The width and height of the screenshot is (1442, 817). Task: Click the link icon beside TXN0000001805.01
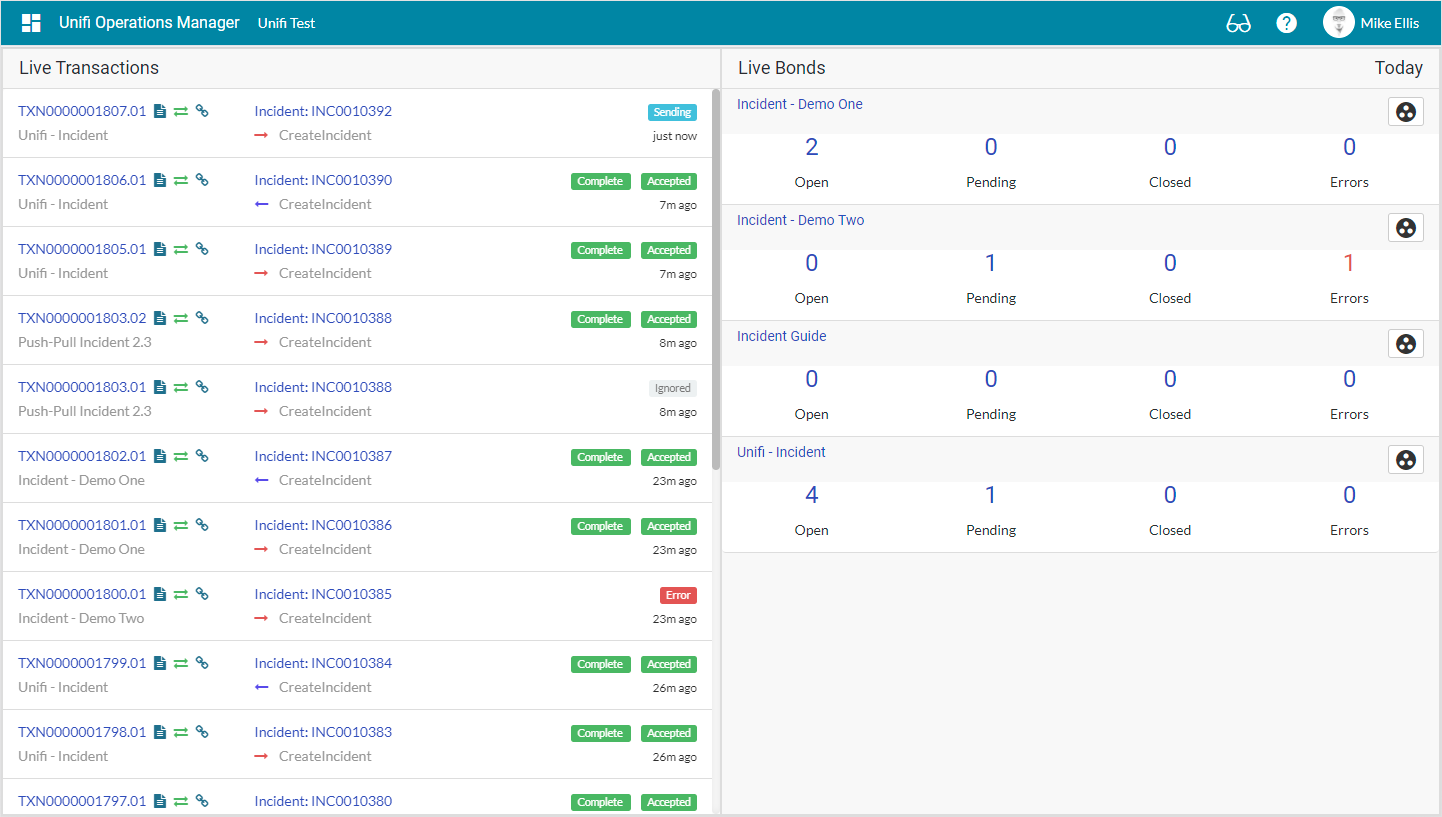pos(202,249)
